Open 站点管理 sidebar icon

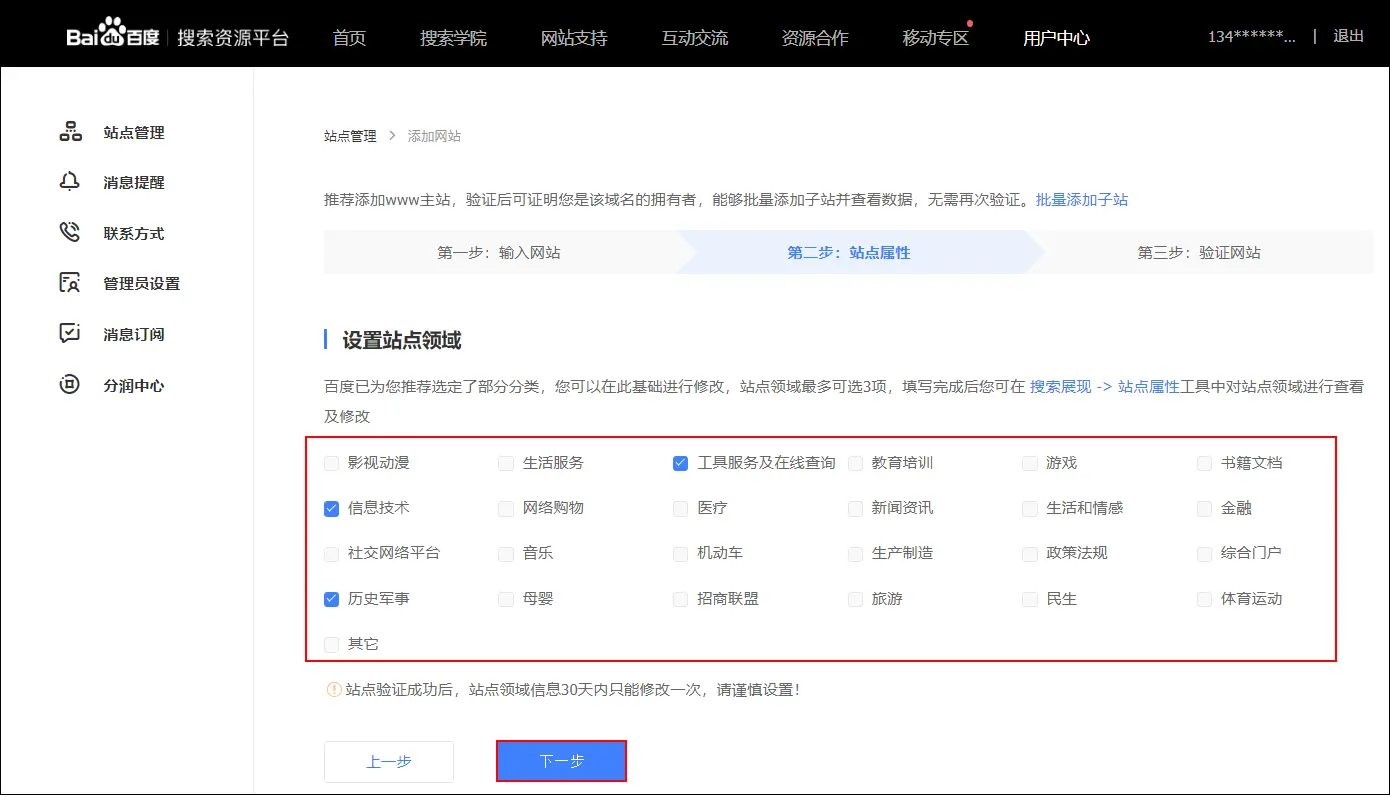click(x=70, y=132)
